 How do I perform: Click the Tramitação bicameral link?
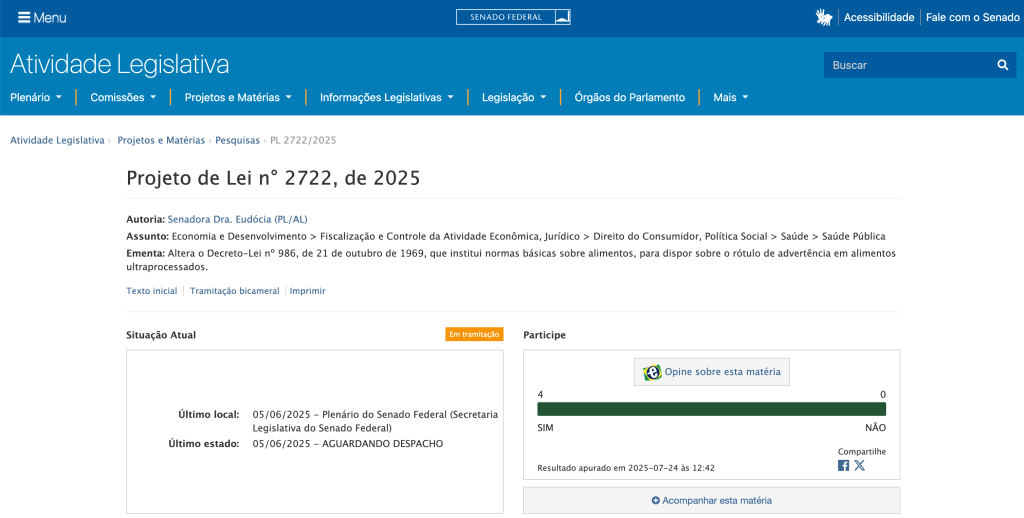[234, 291]
